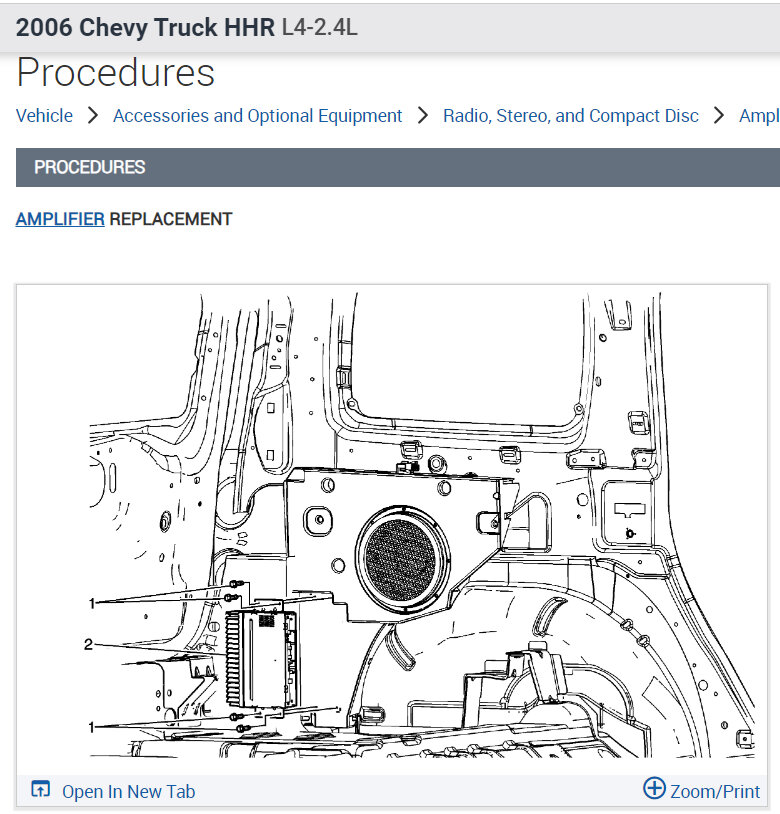This screenshot has width=780, height=814.
Task: Open the Vehicle breadcrumb link
Action: pos(44,116)
